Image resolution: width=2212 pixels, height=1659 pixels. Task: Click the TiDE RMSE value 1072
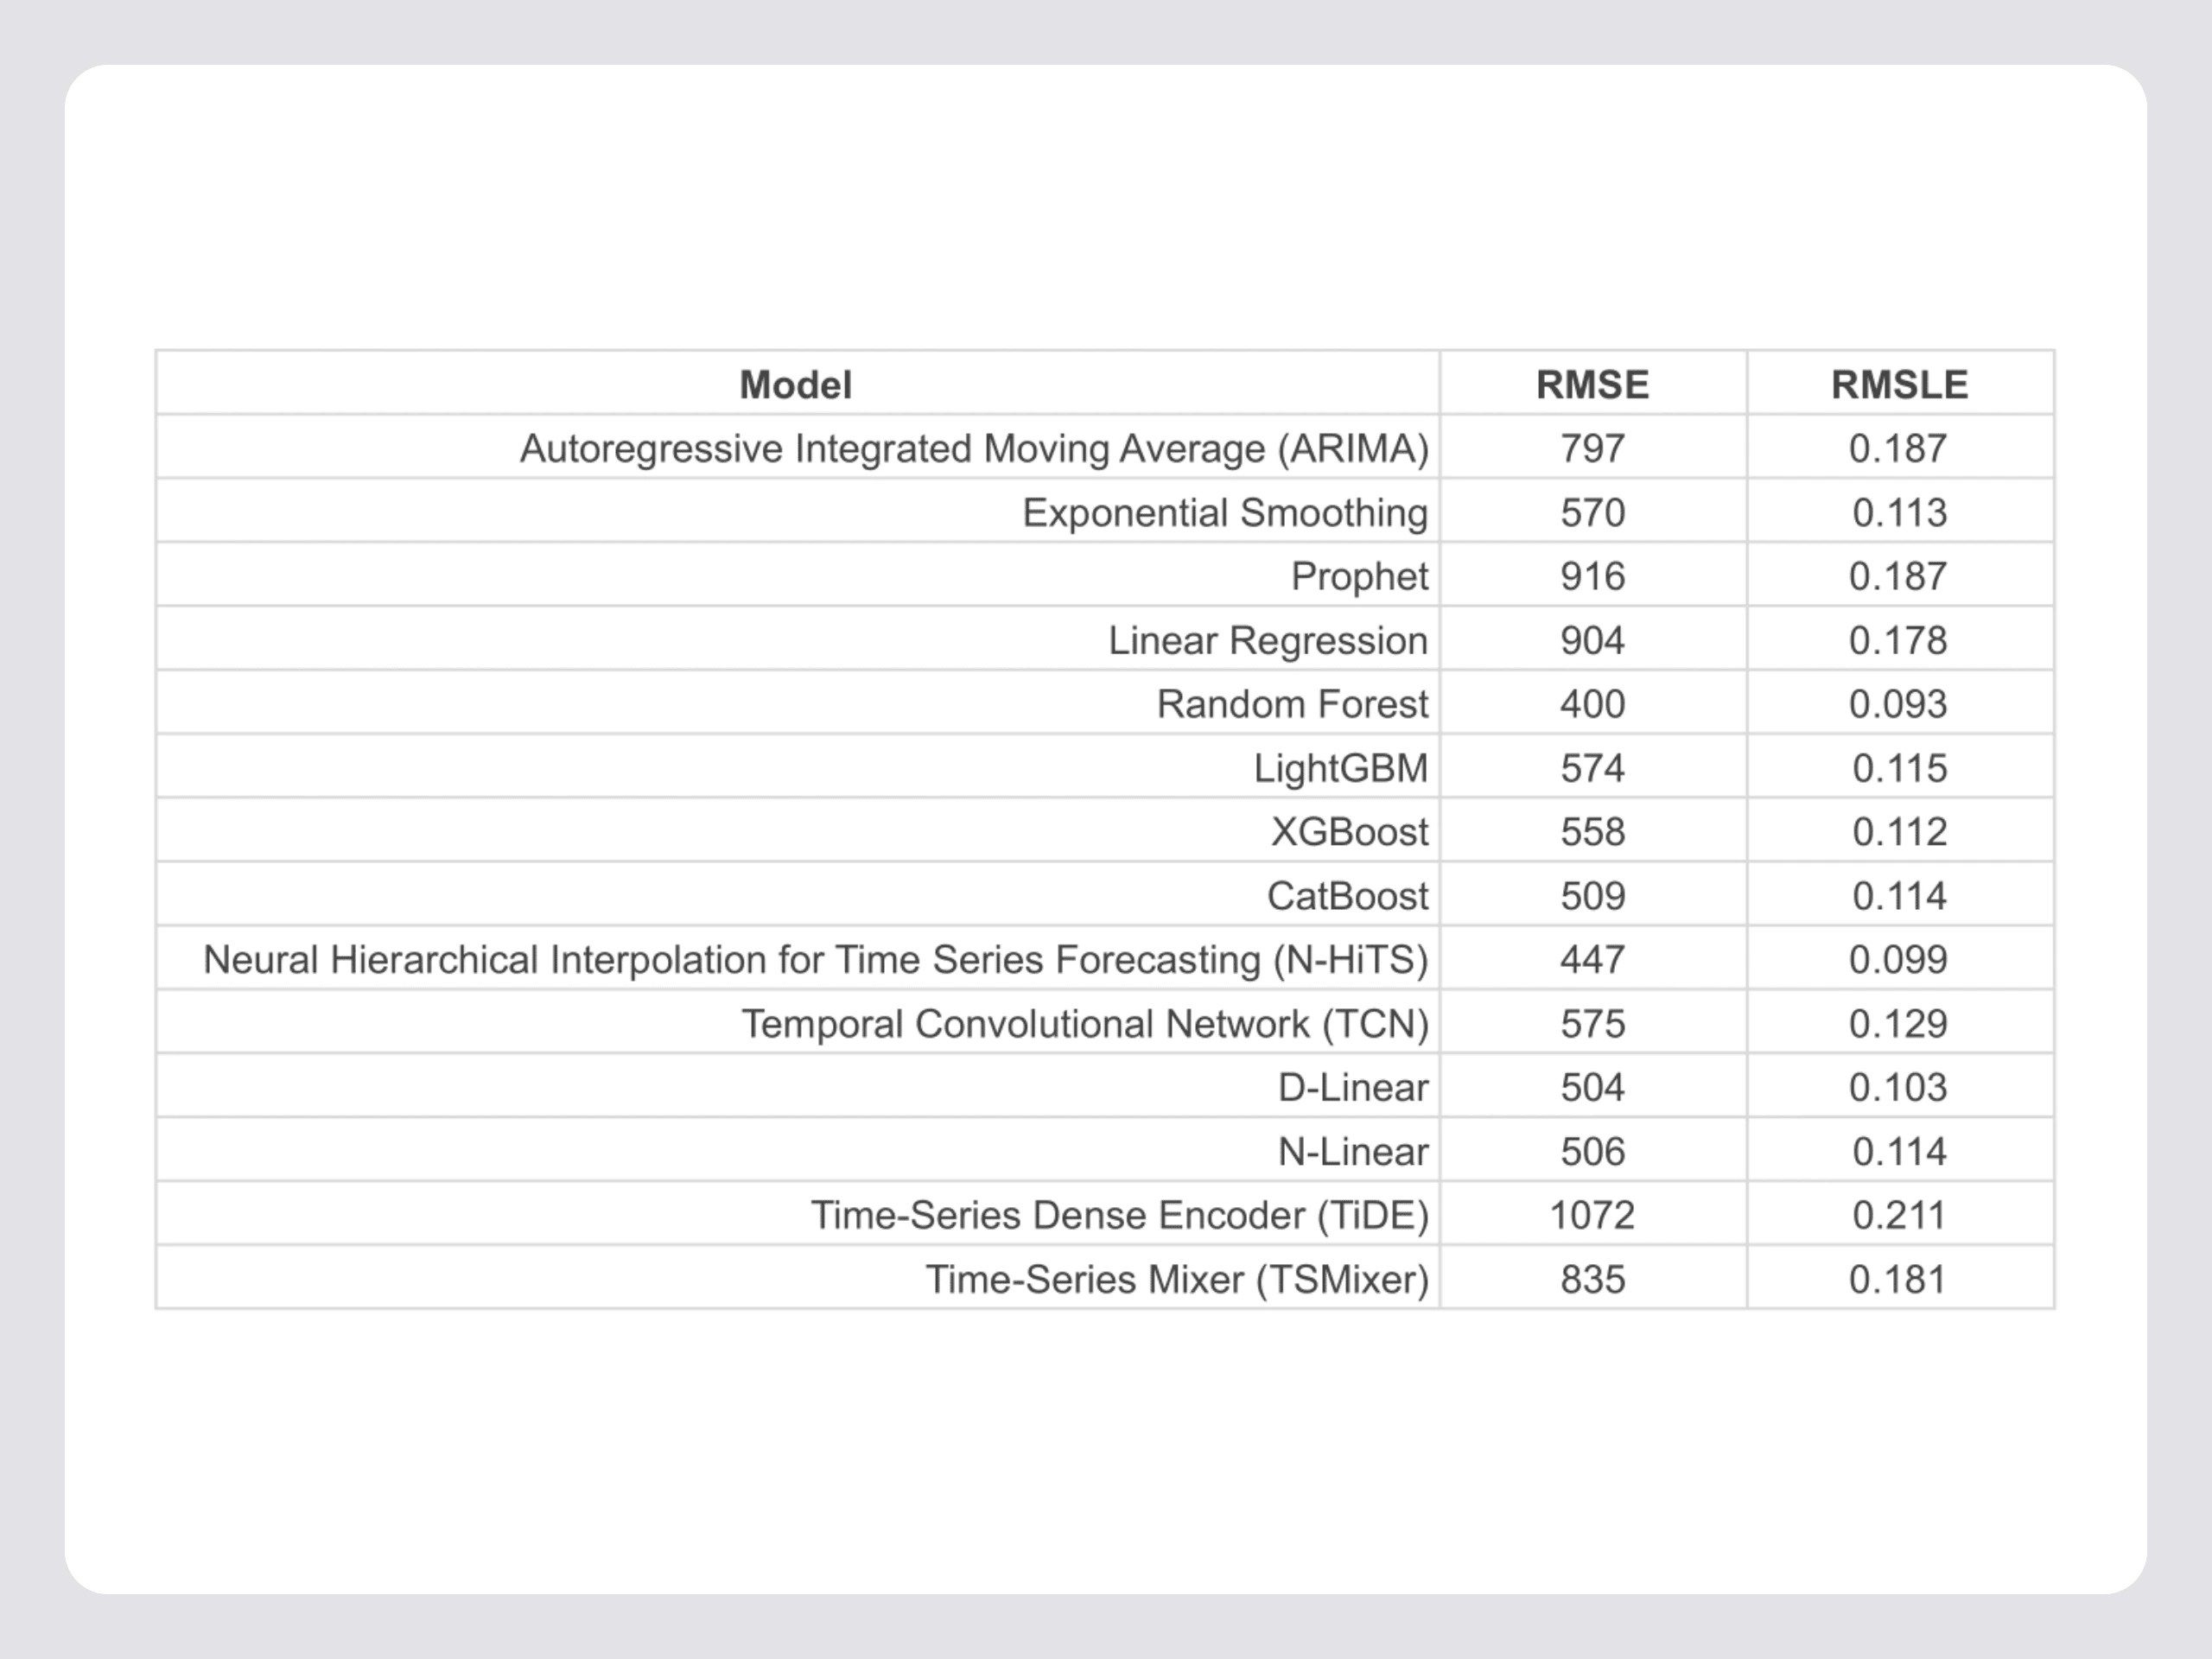[x=1592, y=1216]
